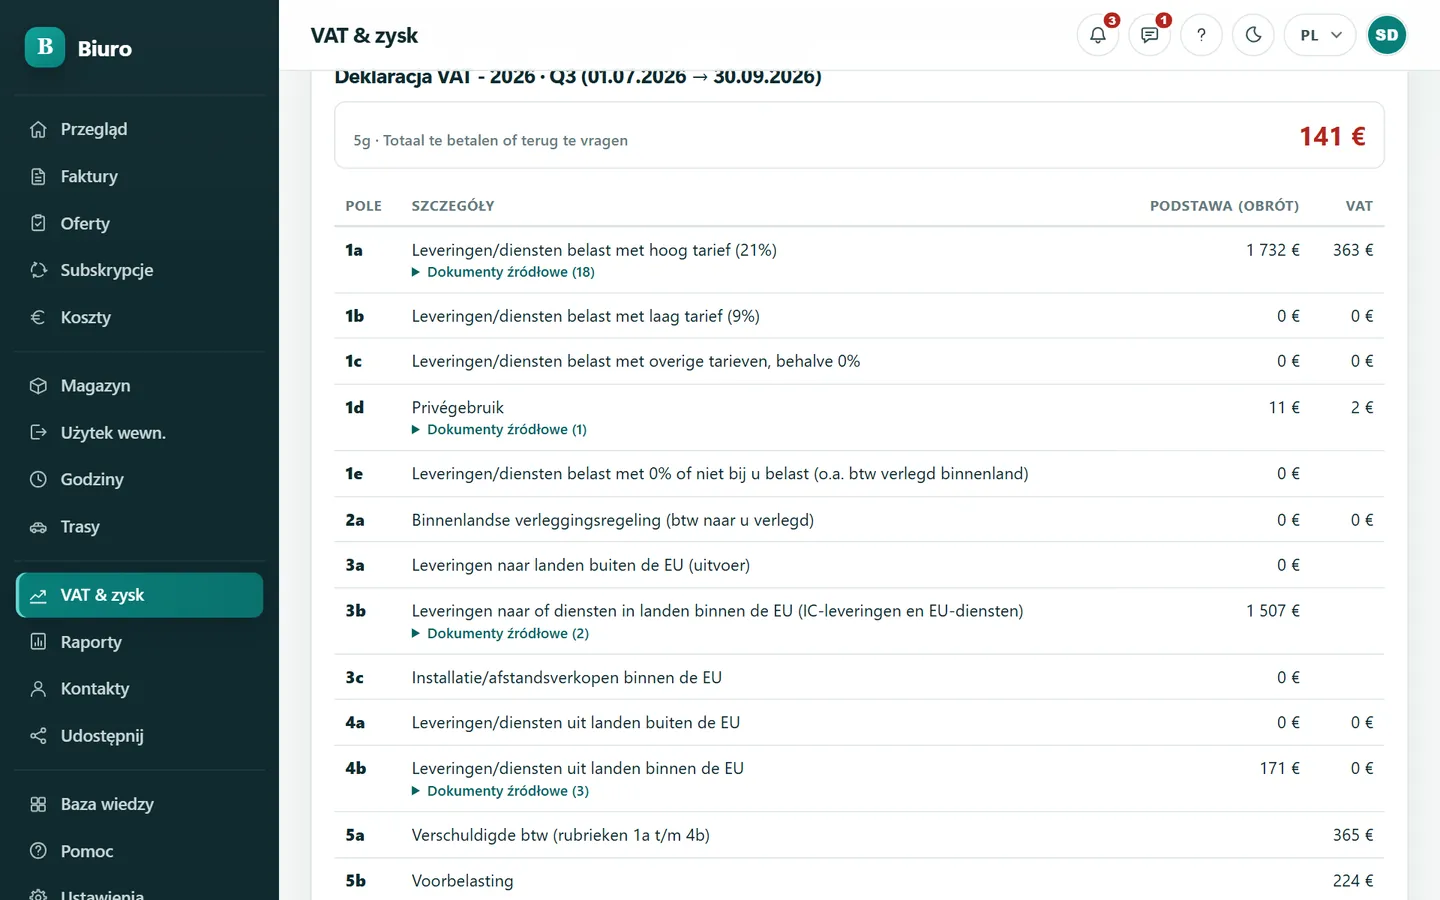
Task: Toggle dark mode with moon icon
Action: point(1253,35)
